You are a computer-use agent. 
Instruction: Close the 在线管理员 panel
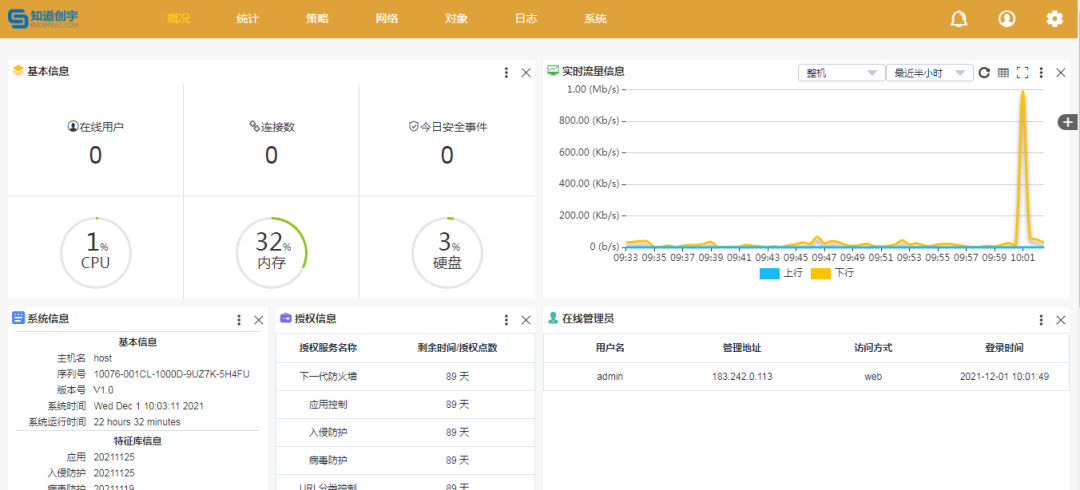click(1061, 320)
